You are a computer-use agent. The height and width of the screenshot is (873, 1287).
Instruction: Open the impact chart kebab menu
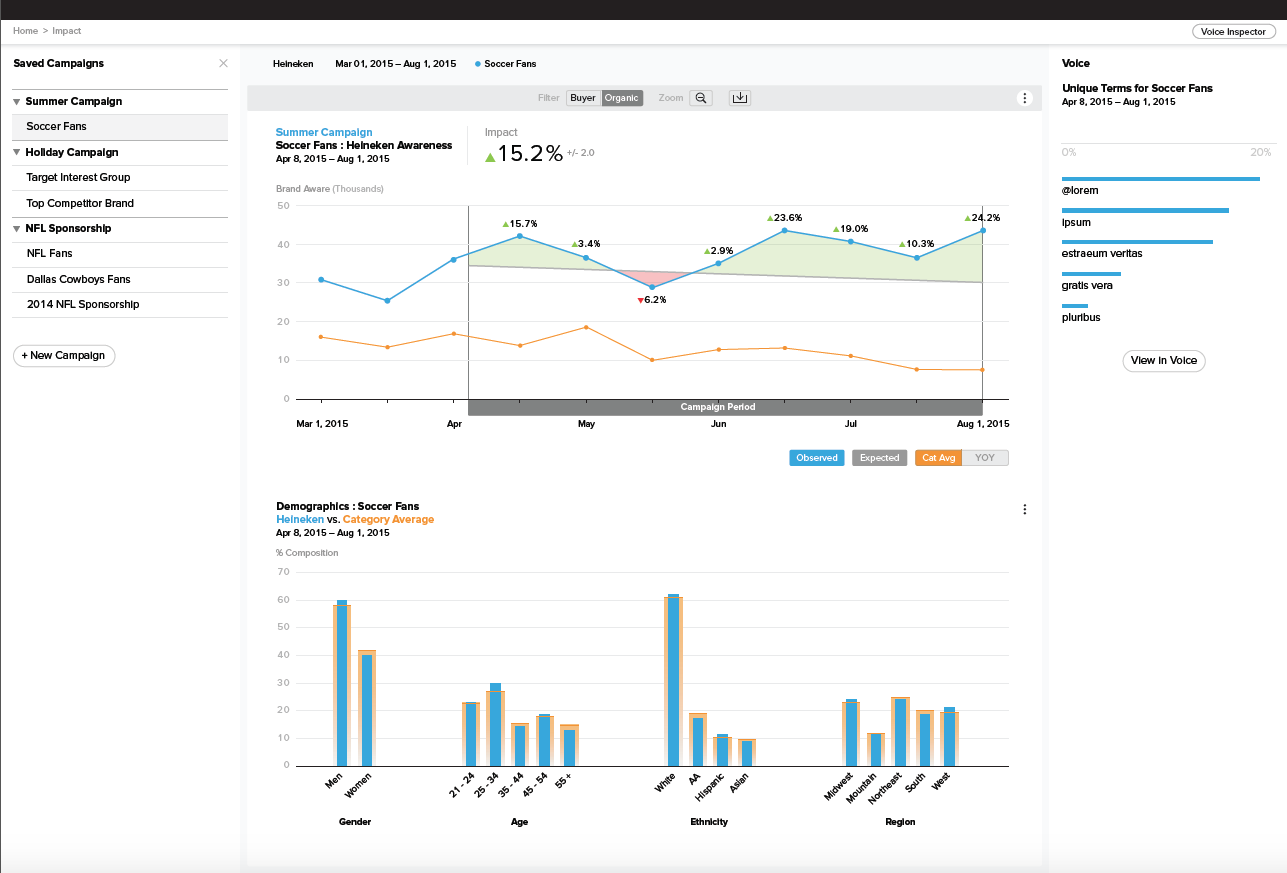tap(1024, 98)
